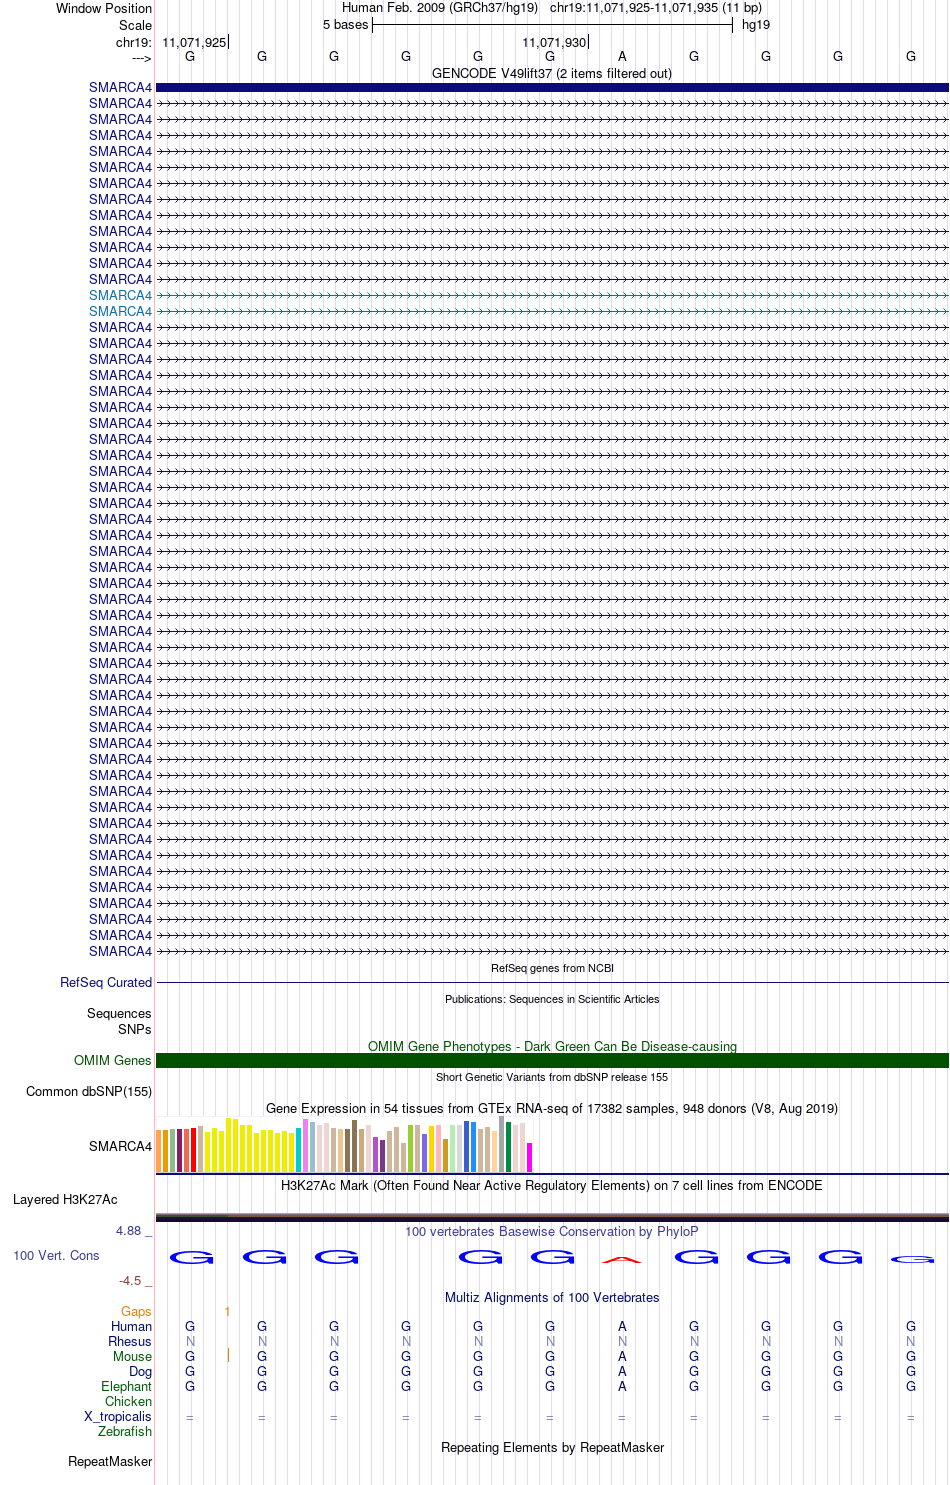Open the RefSeq Curated track label
The height and width of the screenshot is (1485, 950).
[106, 982]
